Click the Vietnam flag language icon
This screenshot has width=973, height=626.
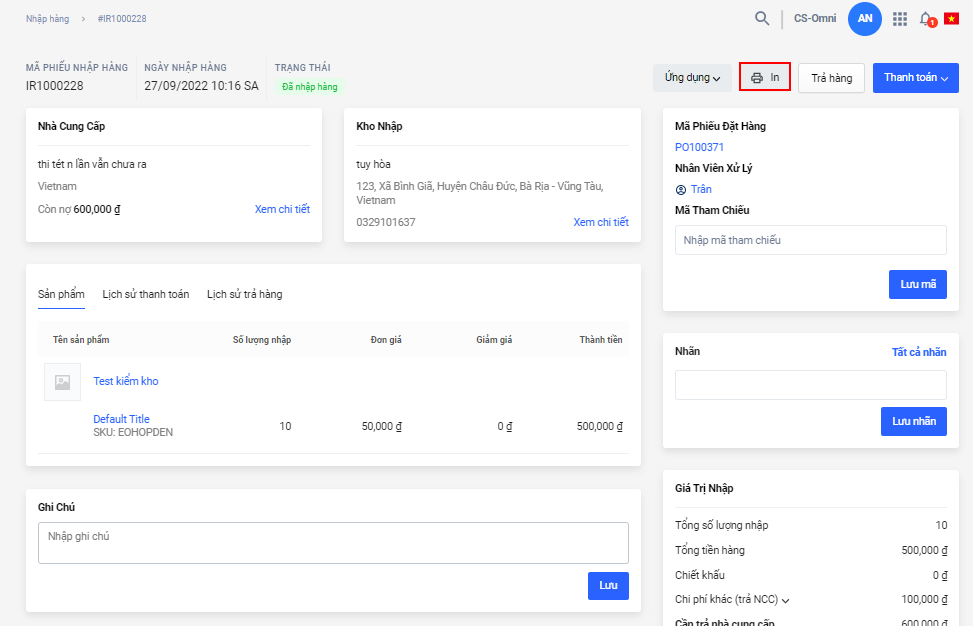tap(951, 19)
